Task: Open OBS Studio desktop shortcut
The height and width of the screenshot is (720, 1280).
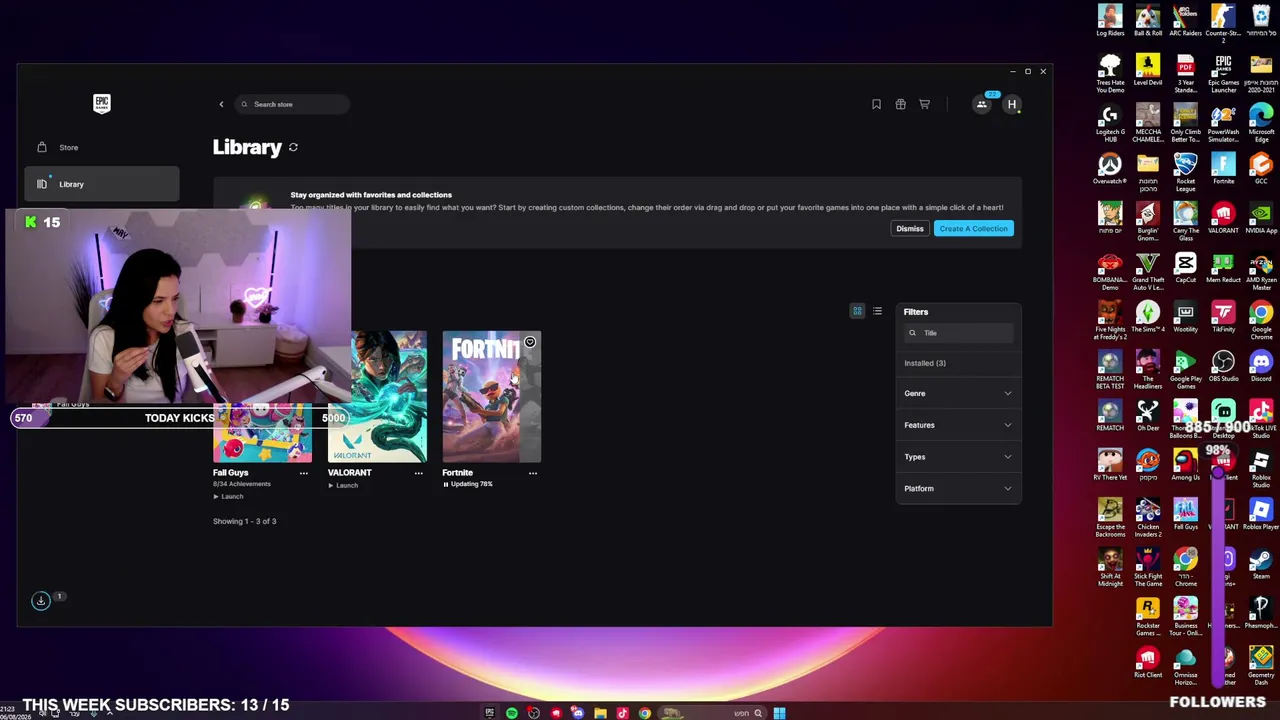Action: click(x=1223, y=365)
